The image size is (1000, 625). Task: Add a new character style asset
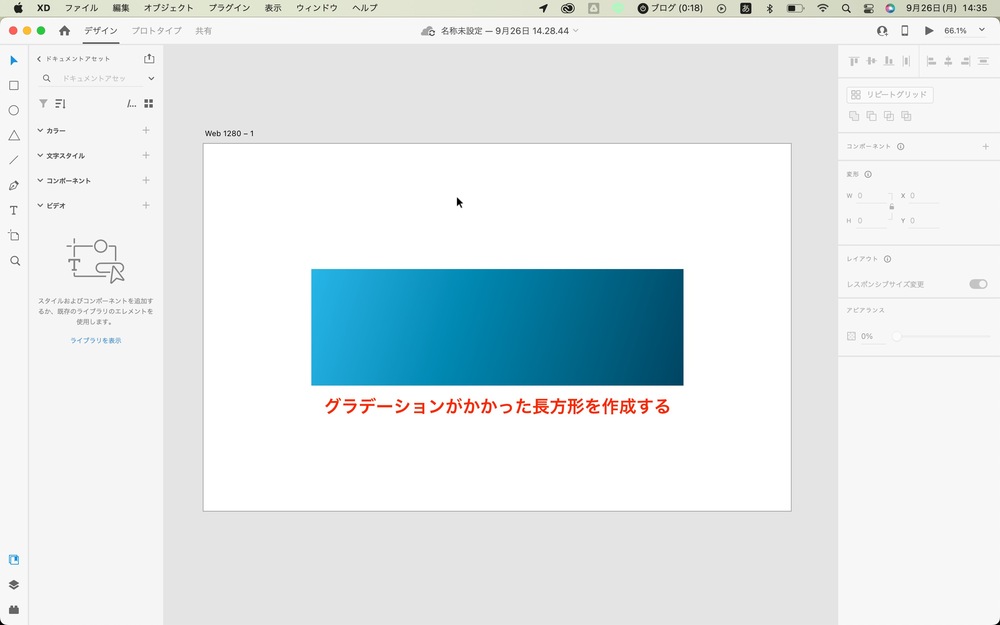point(146,155)
